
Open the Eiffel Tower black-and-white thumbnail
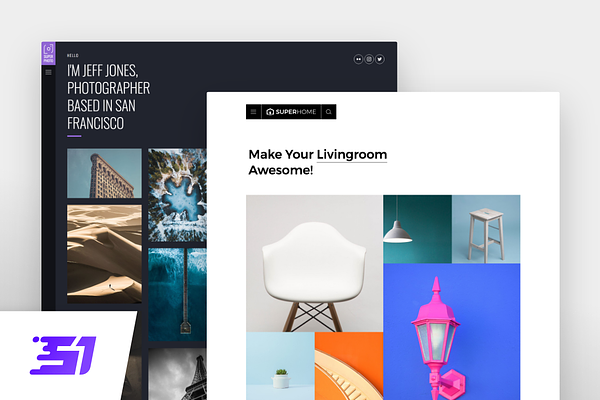pyautogui.click(x=177, y=374)
